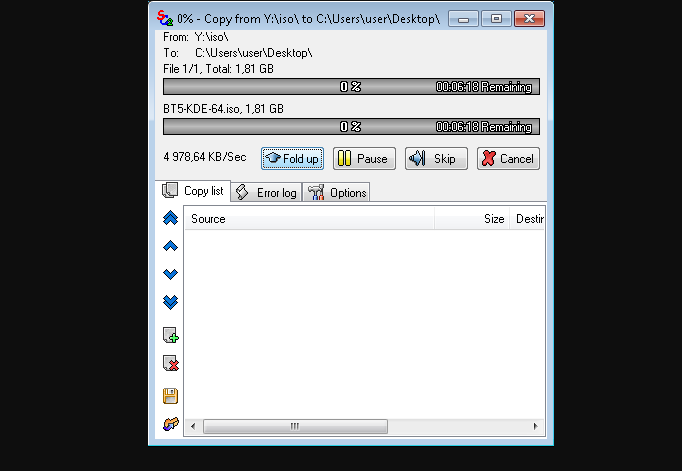Click the '4 978,64 KB/Sec' speed text
The height and width of the screenshot is (471, 682).
pos(205,157)
